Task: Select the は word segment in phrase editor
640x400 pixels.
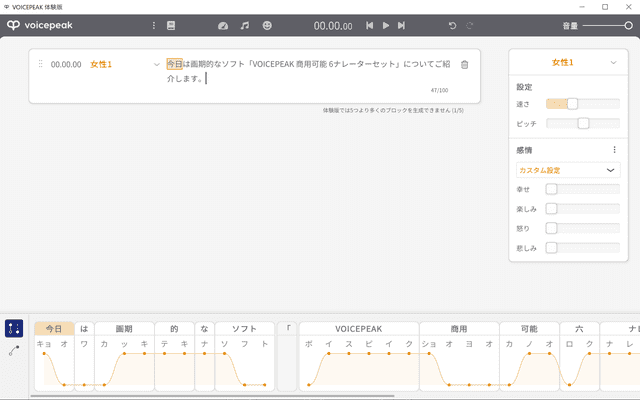Action: tap(84, 329)
